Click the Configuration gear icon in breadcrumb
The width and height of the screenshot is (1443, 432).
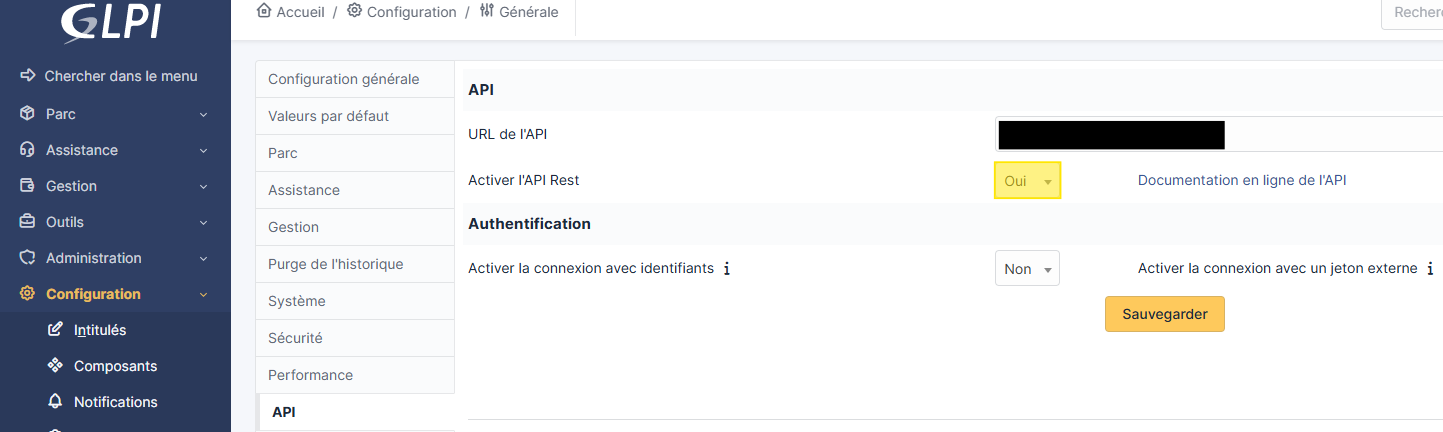[x=354, y=11]
